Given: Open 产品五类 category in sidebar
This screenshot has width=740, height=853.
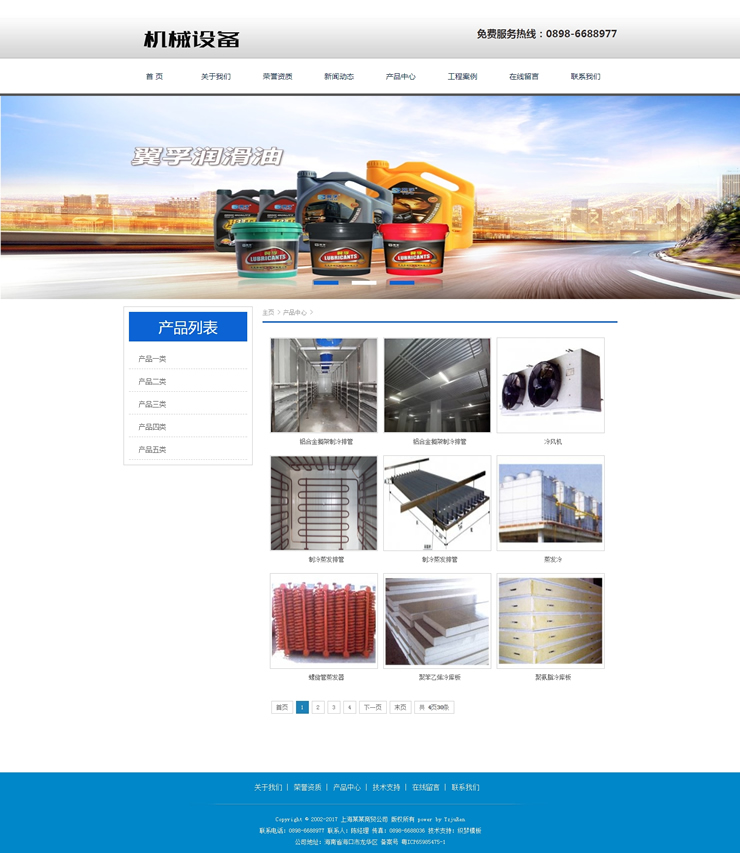Looking at the screenshot, I should click(x=153, y=450).
